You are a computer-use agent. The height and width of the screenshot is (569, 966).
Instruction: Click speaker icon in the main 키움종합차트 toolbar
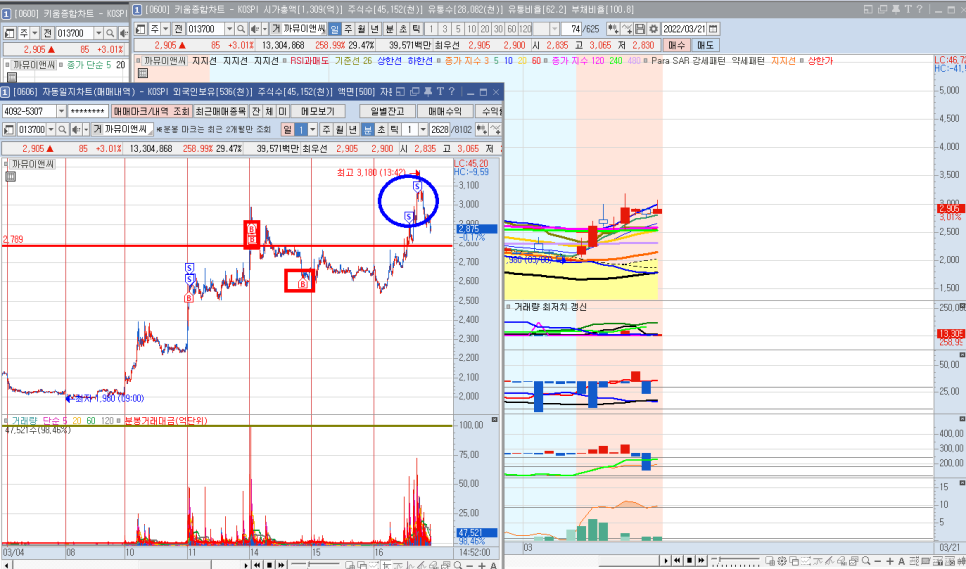(254, 29)
